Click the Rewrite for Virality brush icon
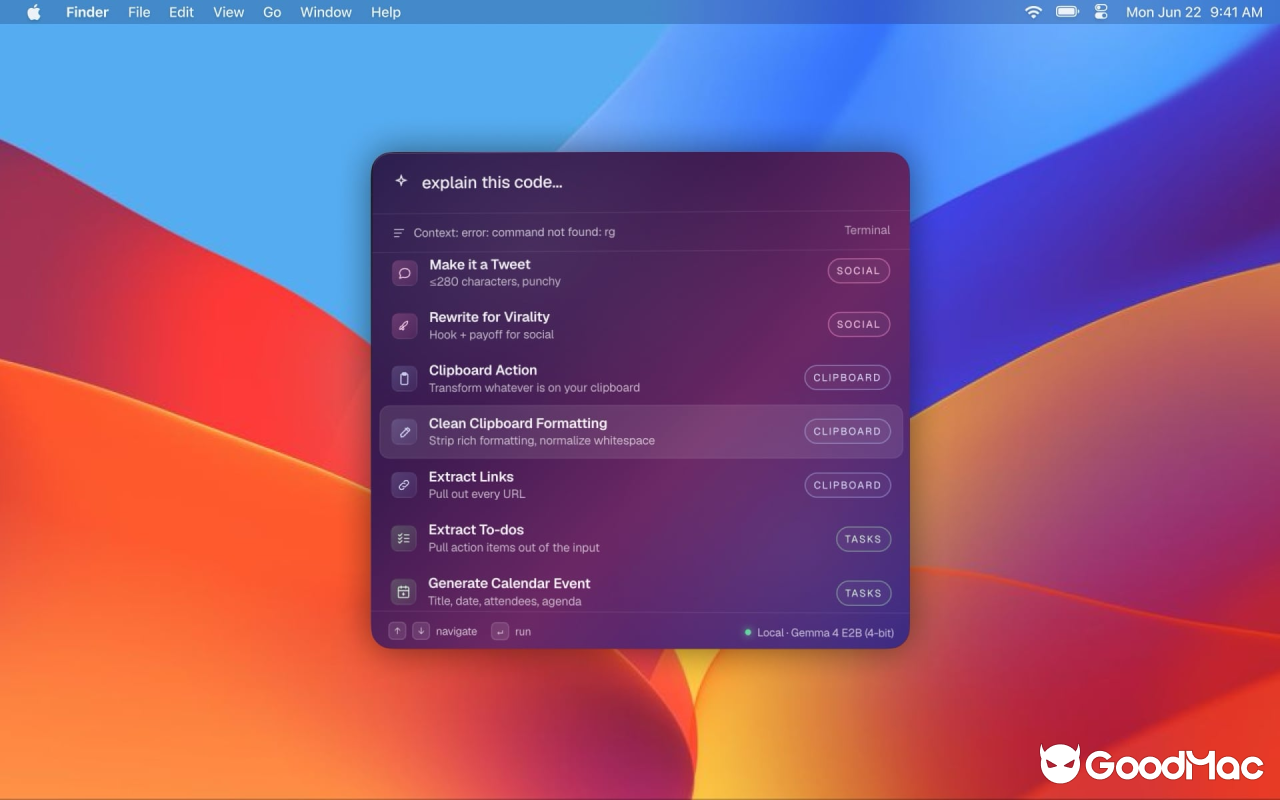 (x=405, y=325)
